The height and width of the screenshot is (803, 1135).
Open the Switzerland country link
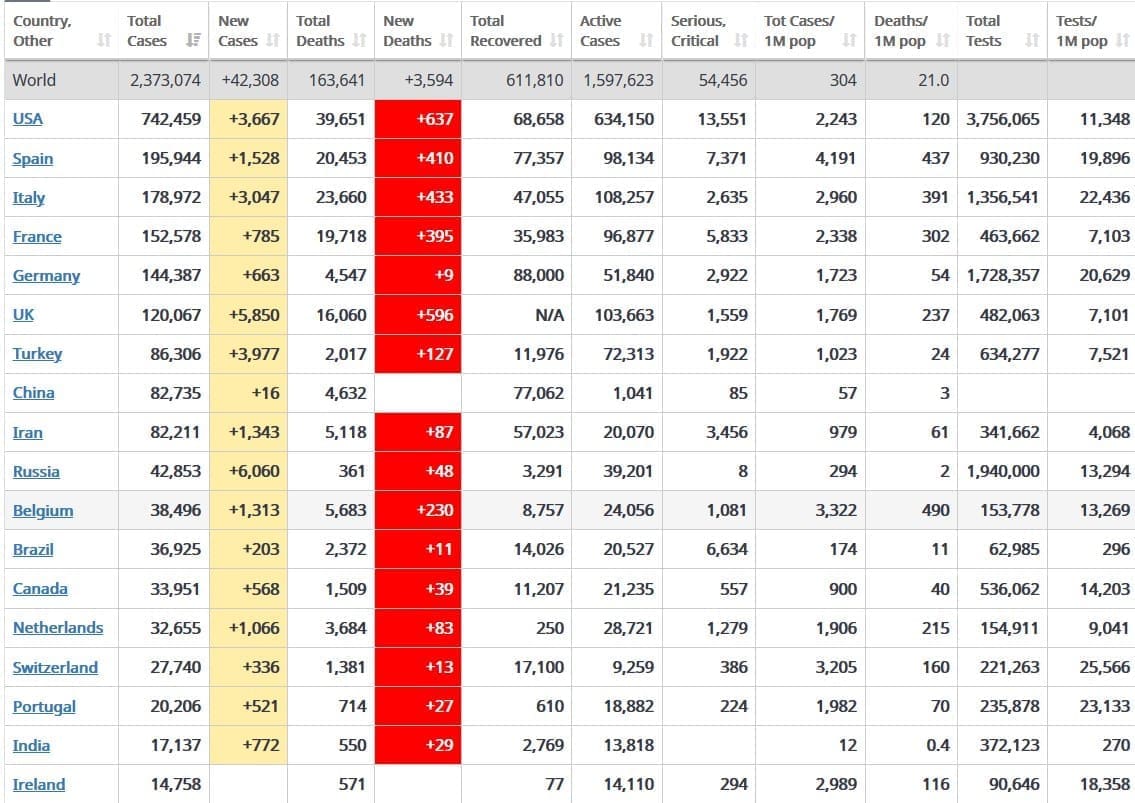(x=55, y=667)
